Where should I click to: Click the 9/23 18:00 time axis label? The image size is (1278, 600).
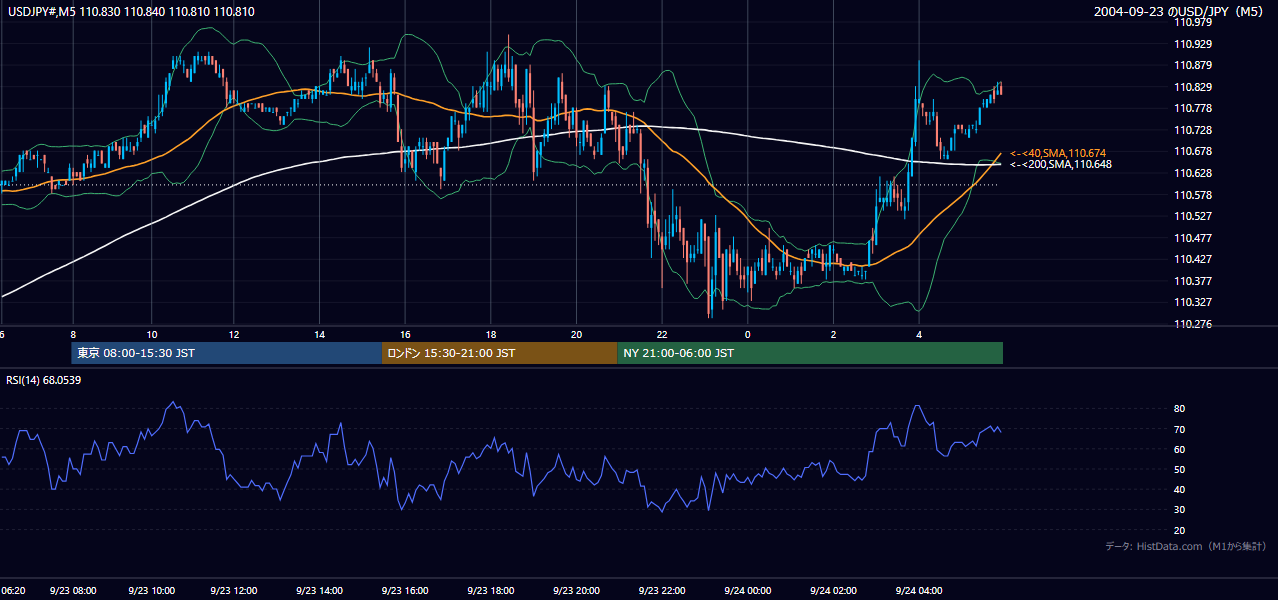[x=492, y=591]
